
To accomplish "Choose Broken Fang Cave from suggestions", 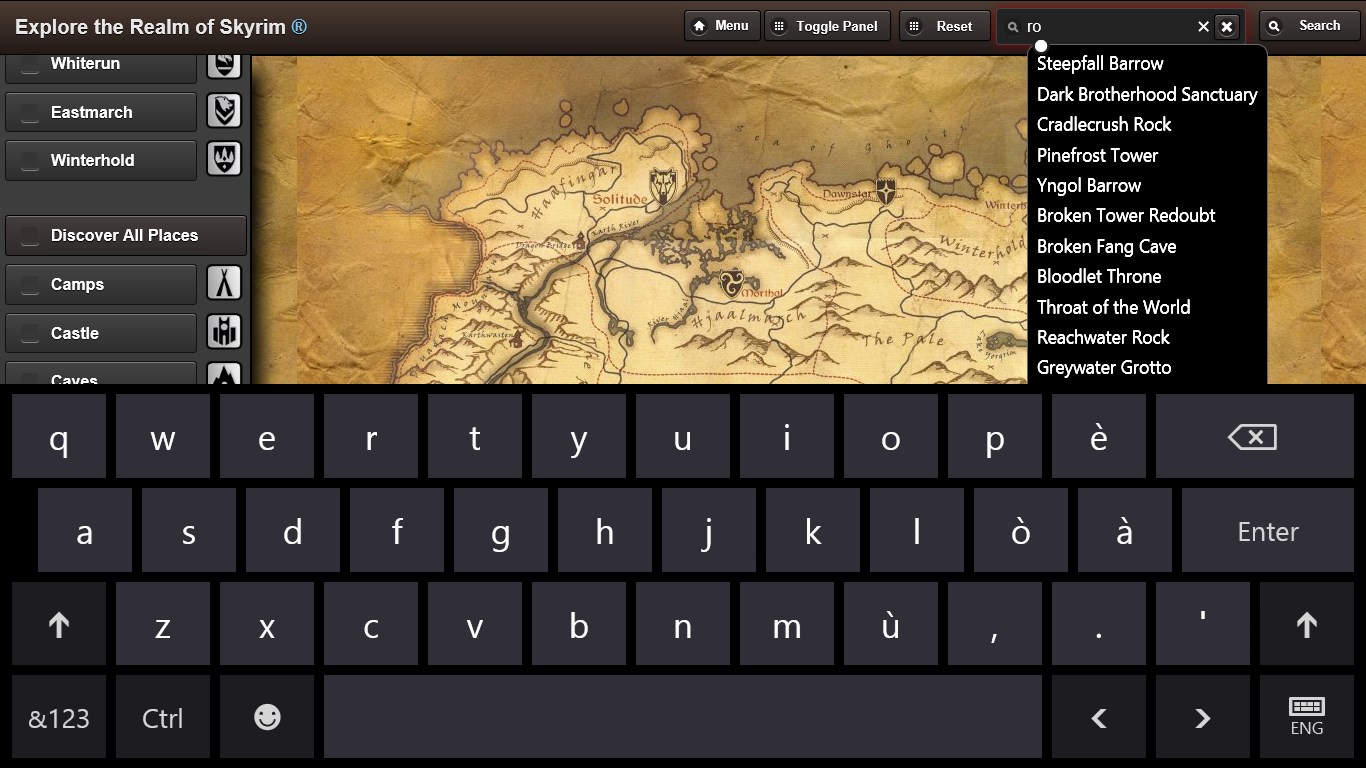I will coord(1106,246).
